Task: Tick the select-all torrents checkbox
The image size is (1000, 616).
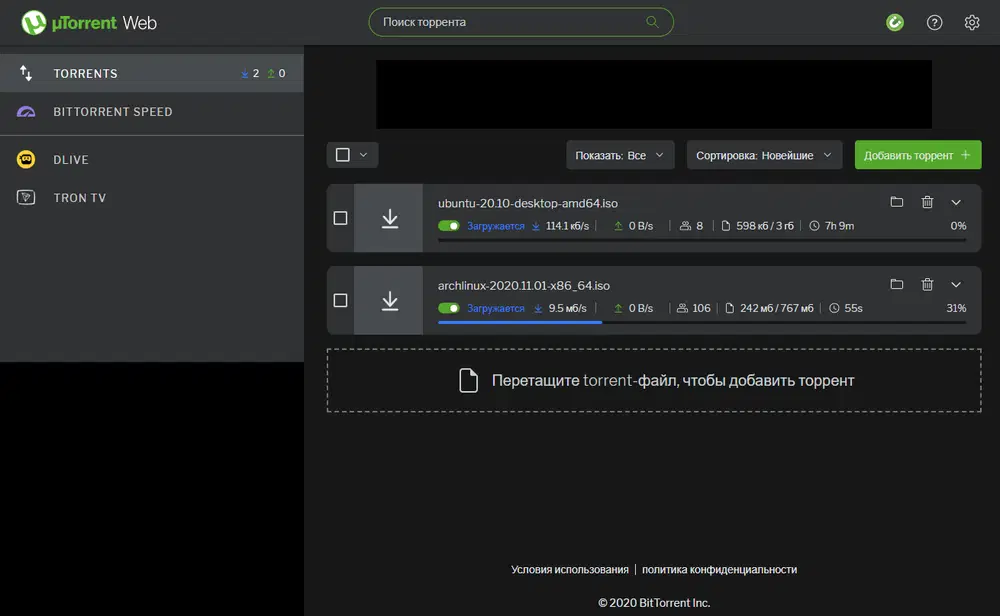Action: coord(342,155)
